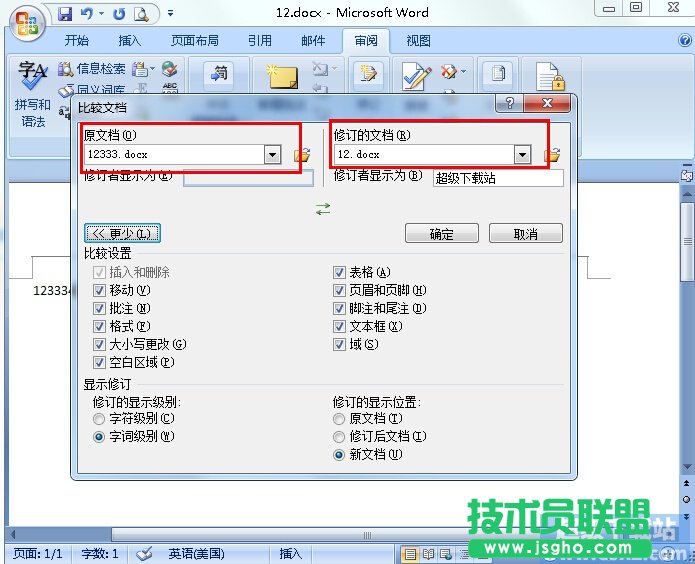
Task: Select the 字符级别 radio button
Action: pyautogui.click(x=99, y=418)
